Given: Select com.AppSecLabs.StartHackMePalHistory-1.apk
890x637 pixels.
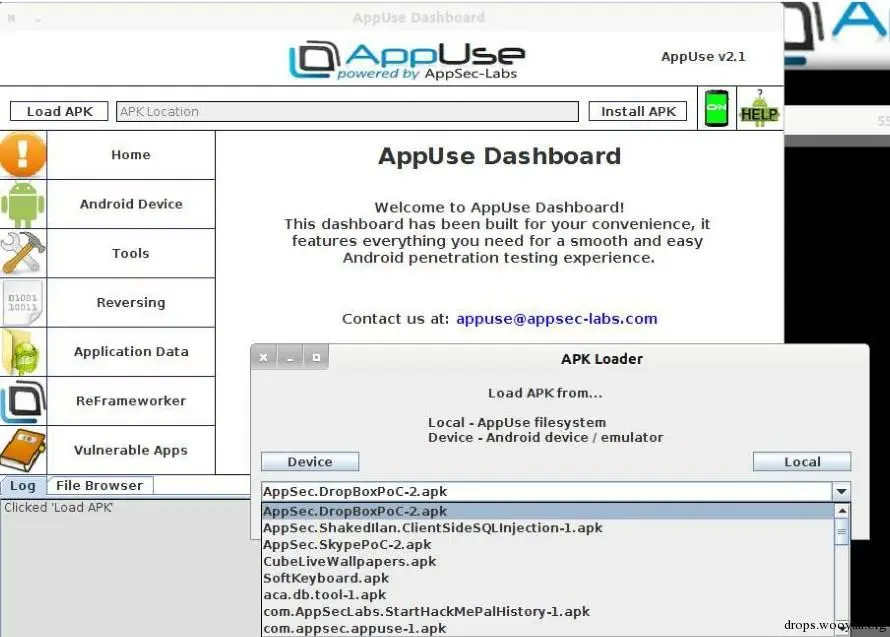Looking at the screenshot, I should [x=548, y=612].
